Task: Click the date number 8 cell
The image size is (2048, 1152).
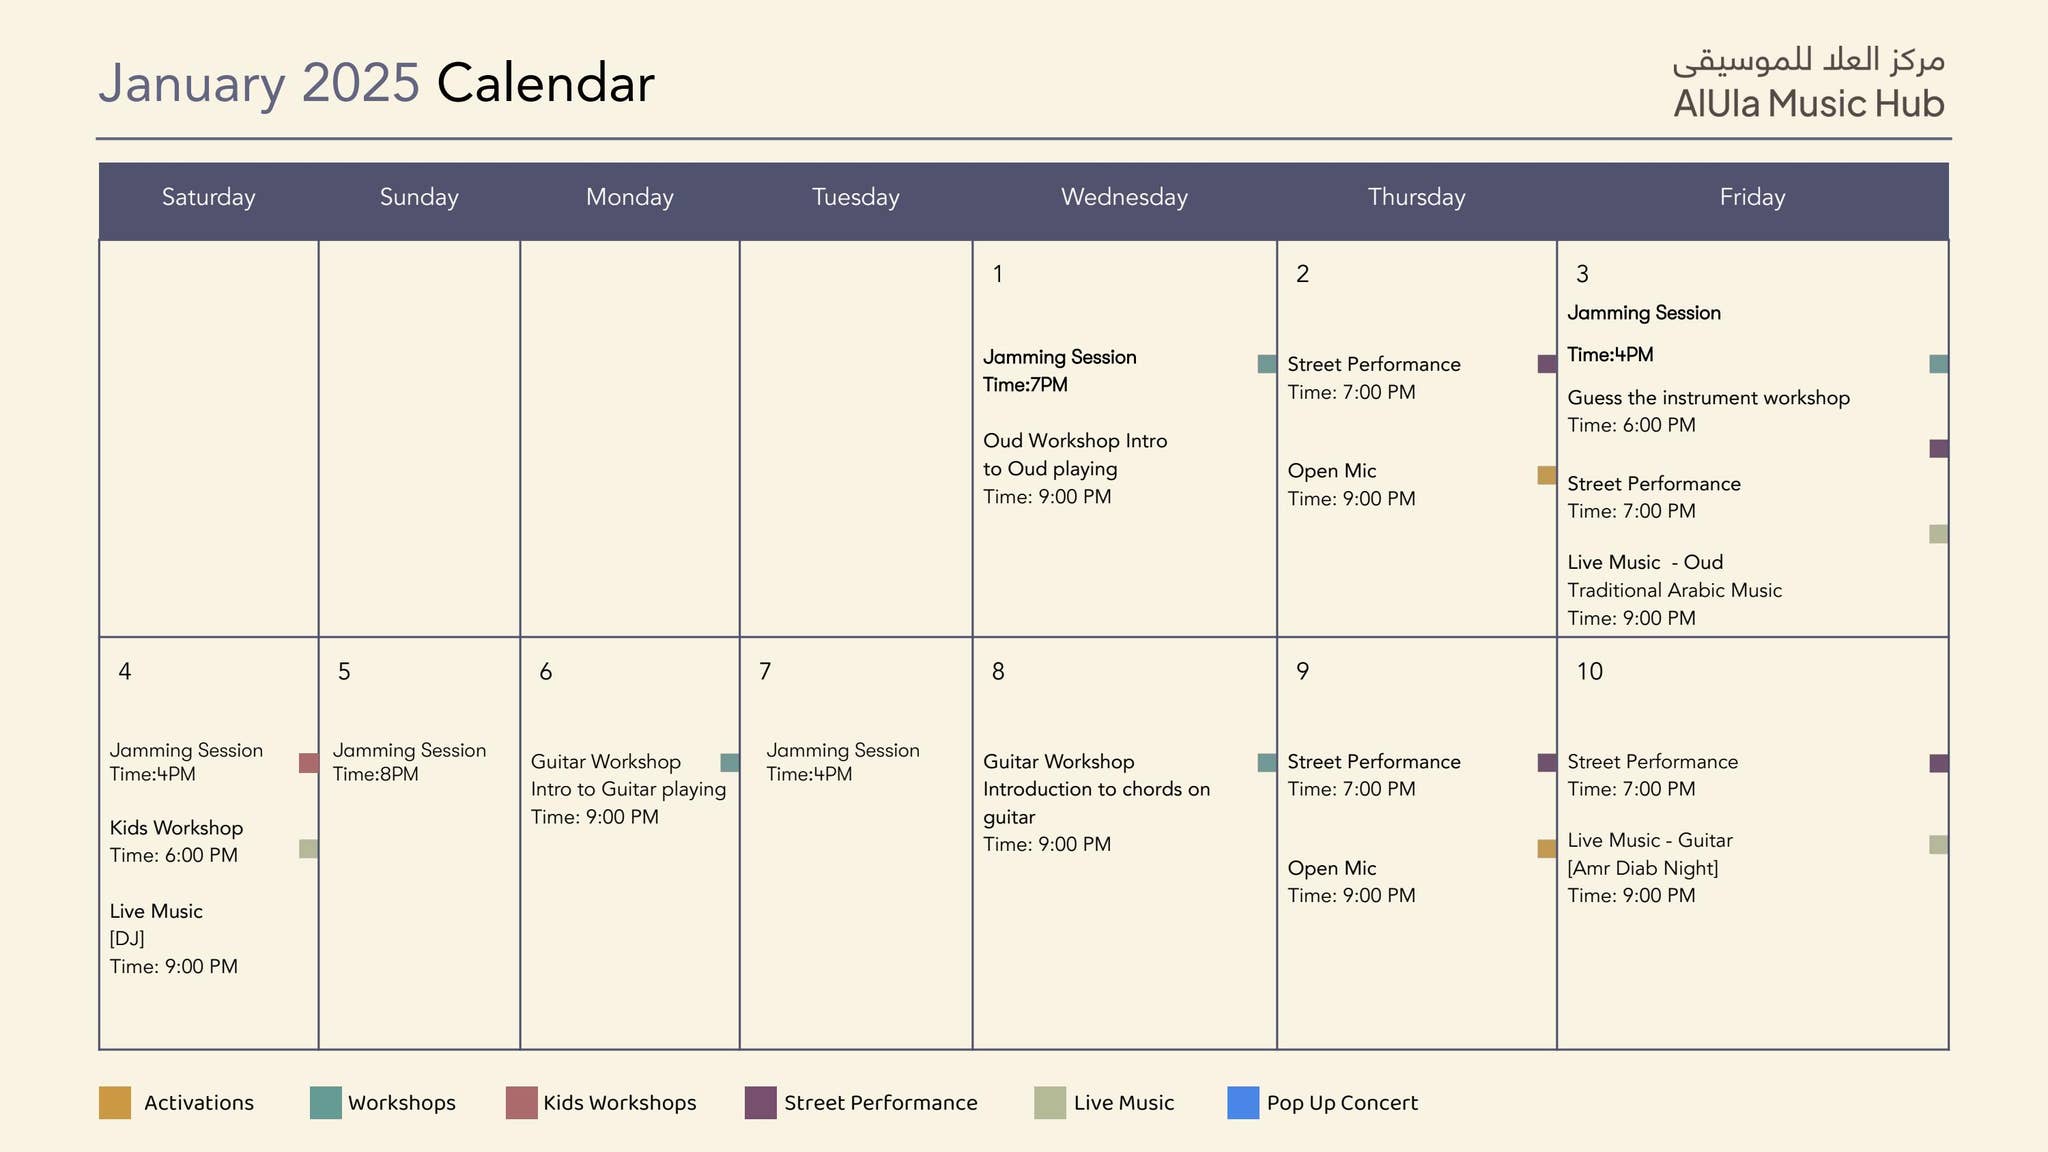Action: pos(998,673)
